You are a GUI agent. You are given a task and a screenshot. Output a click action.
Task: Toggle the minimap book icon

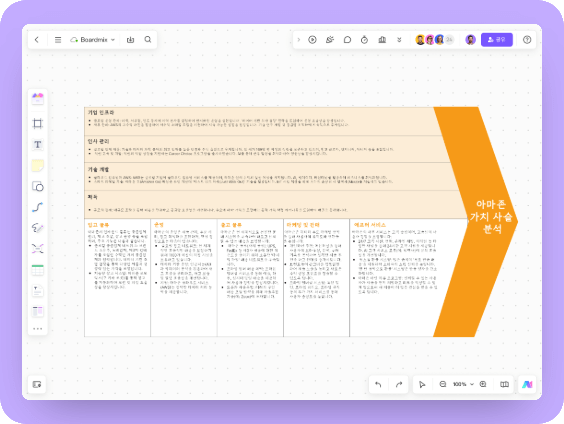click(504, 384)
